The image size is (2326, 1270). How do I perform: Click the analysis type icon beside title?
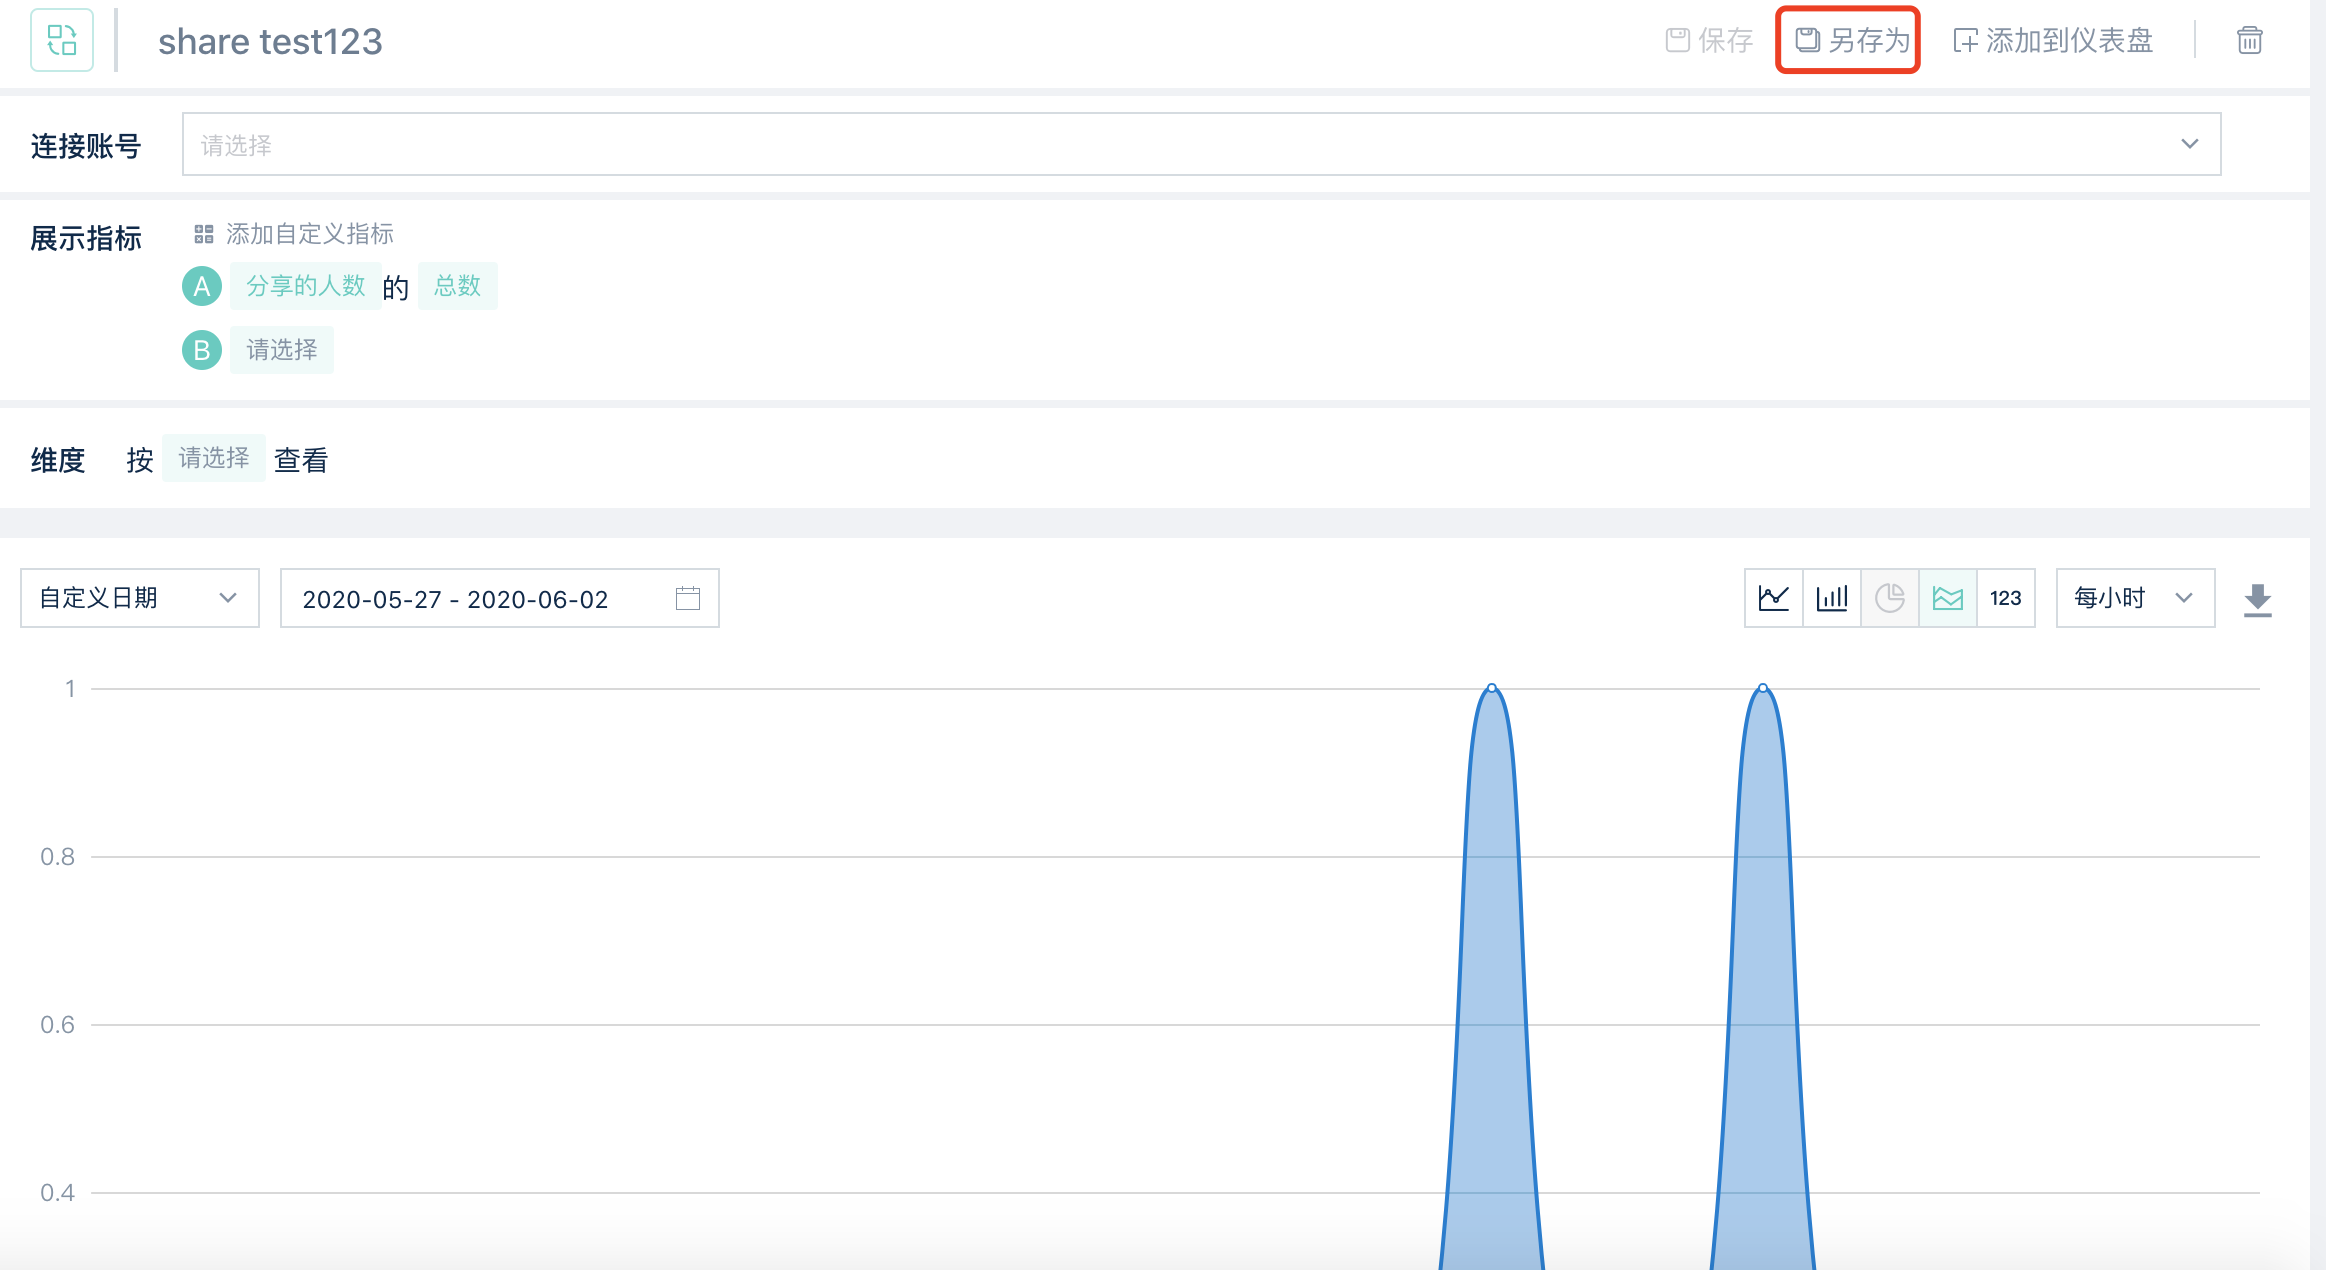[x=62, y=40]
